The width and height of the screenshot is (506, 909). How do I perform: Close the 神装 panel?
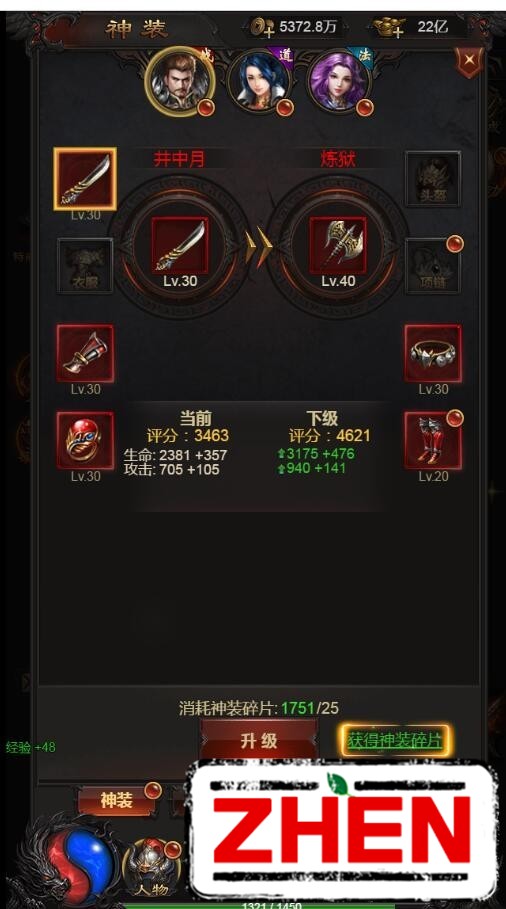470,60
